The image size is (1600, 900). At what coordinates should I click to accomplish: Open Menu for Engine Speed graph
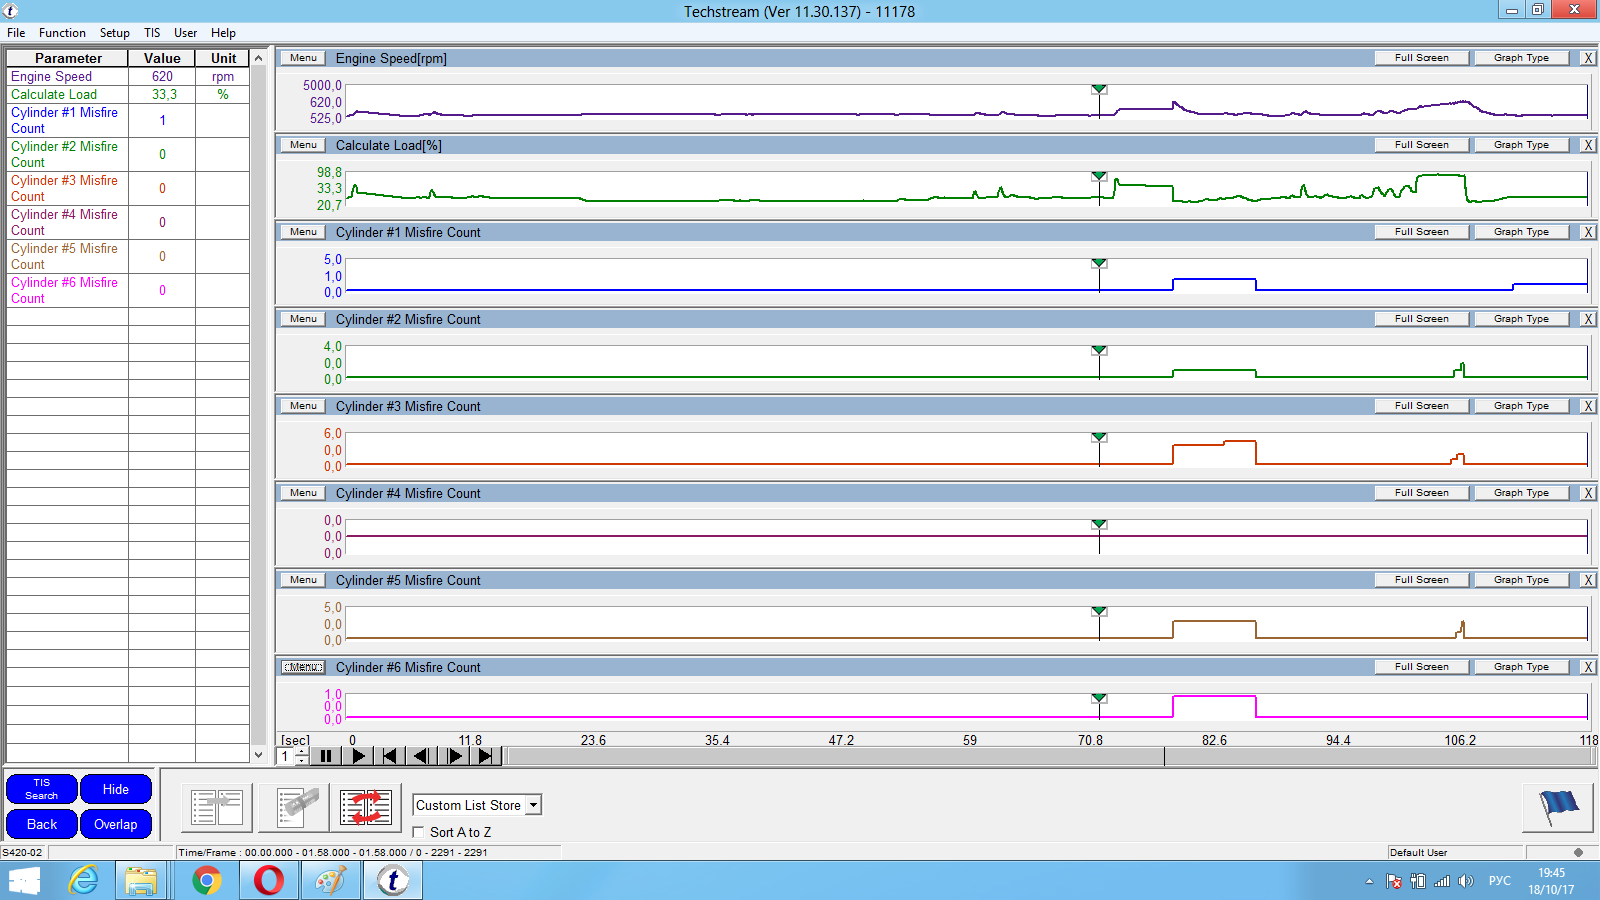tap(303, 58)
